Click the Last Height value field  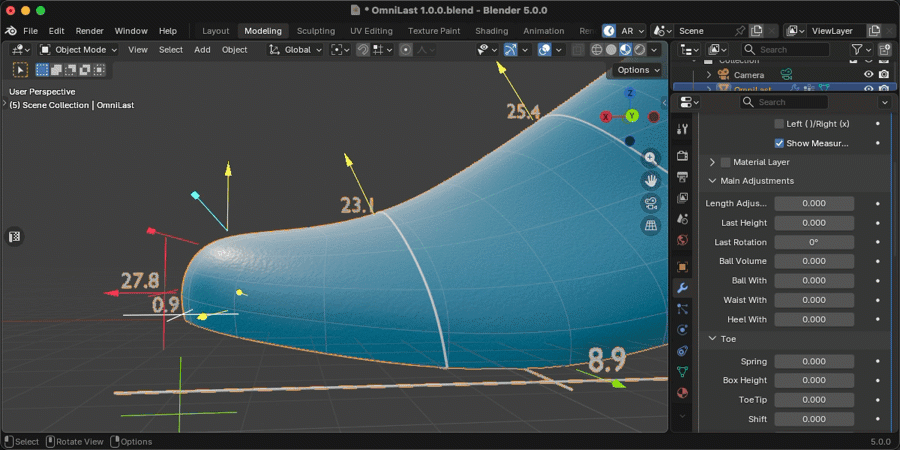(814, 223)
